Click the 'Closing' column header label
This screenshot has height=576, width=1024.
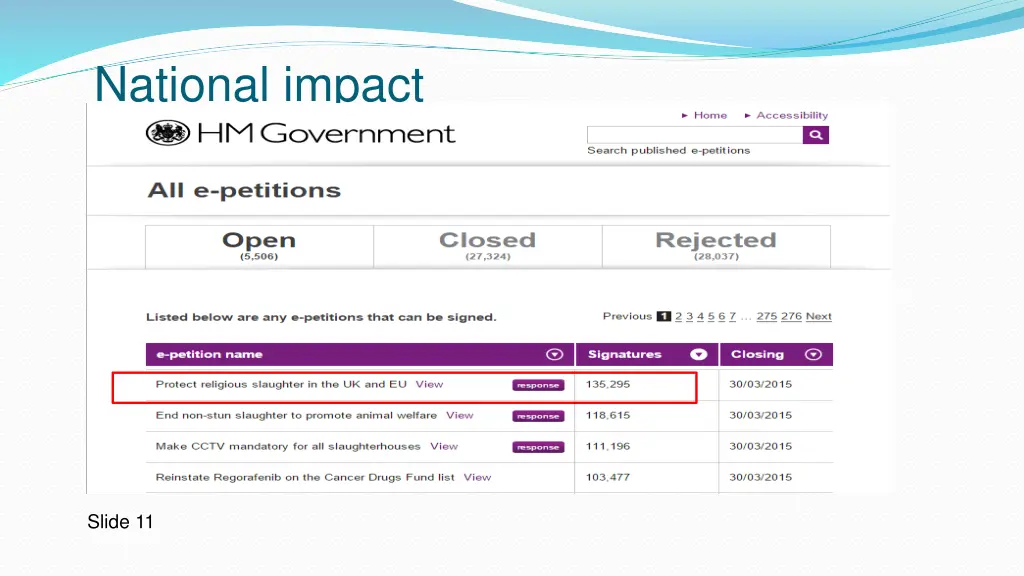757,354
